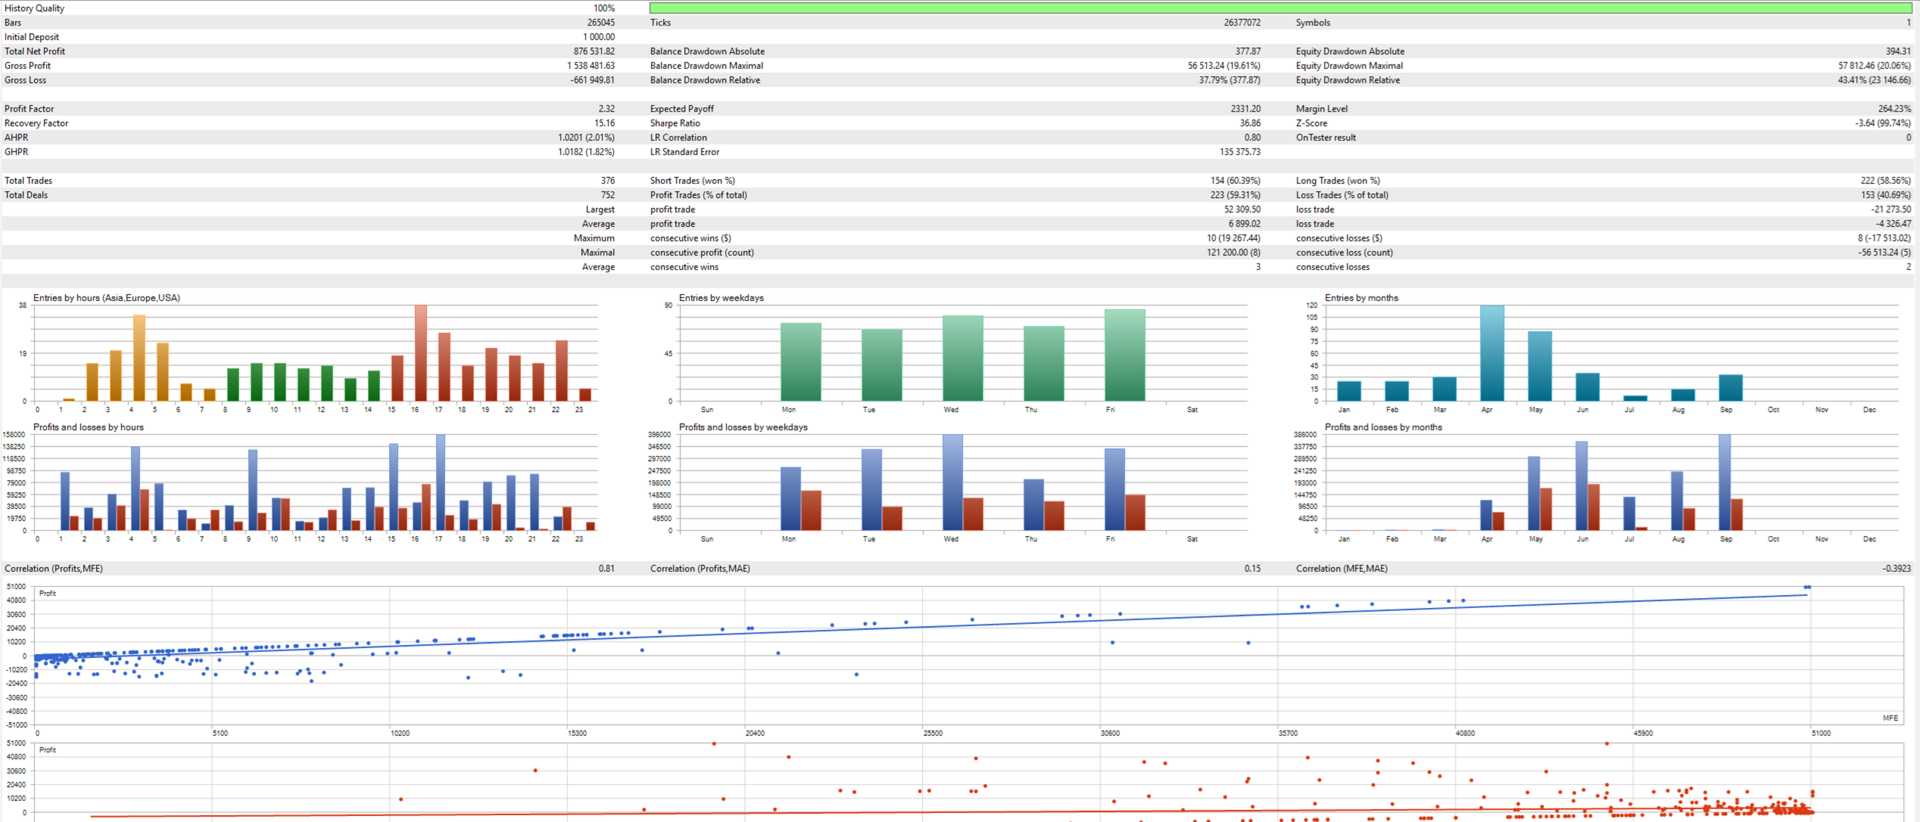1920x822 pixels.
Task: Click the "Margin Level" label
Action: (x=1322, y=109)
